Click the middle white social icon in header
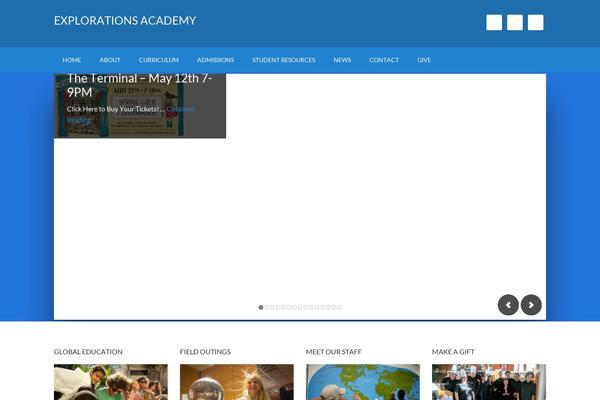600x400 pixels. [x=515, y=22]
